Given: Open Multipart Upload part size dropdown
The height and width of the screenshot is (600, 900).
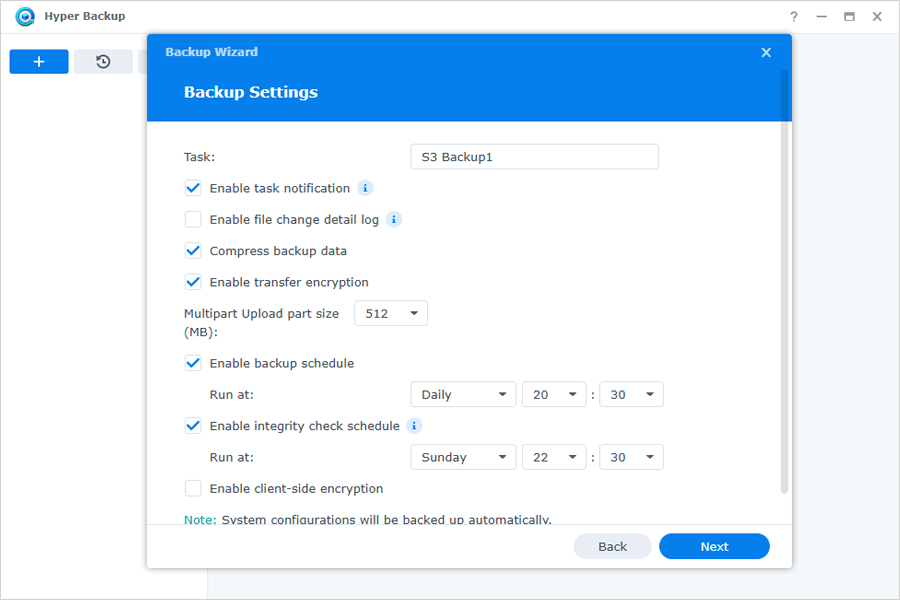Looking at the screenshot, I should tap(391, 313).
